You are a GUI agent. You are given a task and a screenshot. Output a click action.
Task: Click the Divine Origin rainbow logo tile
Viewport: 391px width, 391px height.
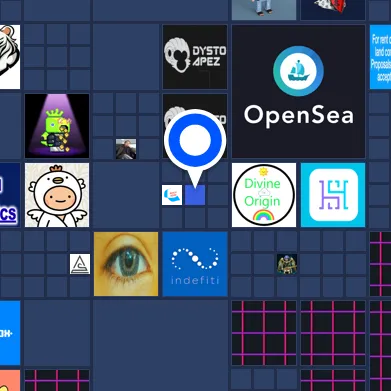[264, 195]
